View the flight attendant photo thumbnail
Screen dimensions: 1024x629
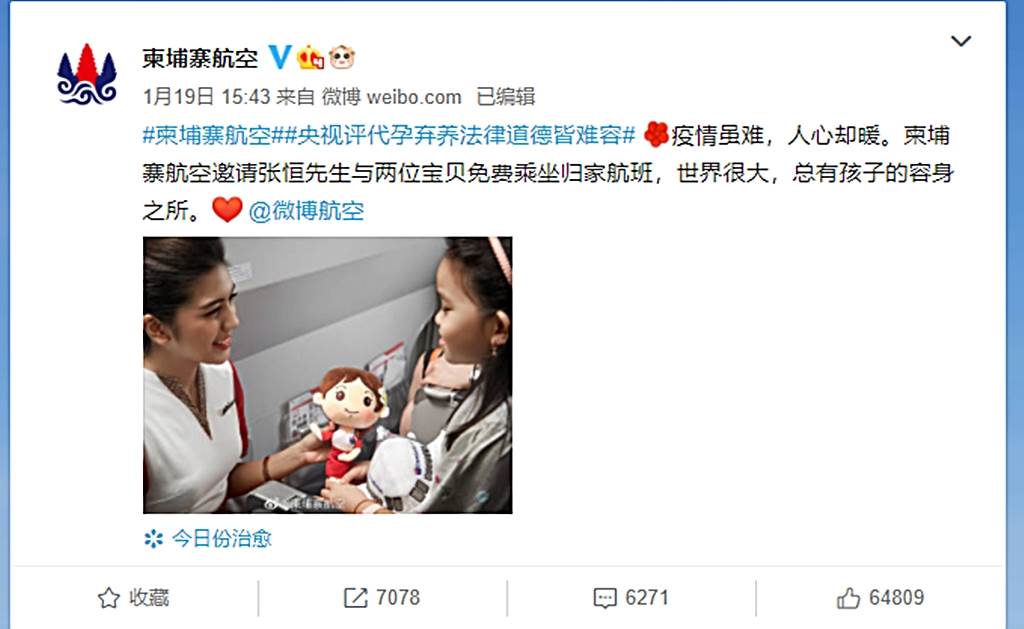click(x=327, y=375)
